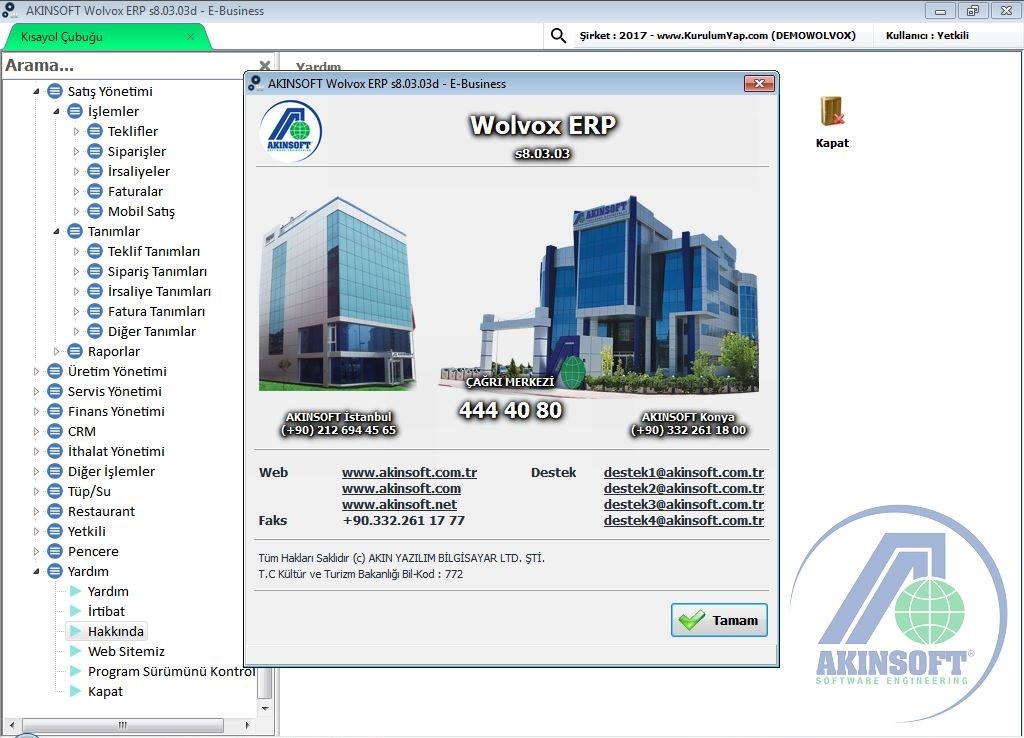Expand the CRM tree node
Viewport: 1024px width, 738px height.
click(x=37, y=432)
